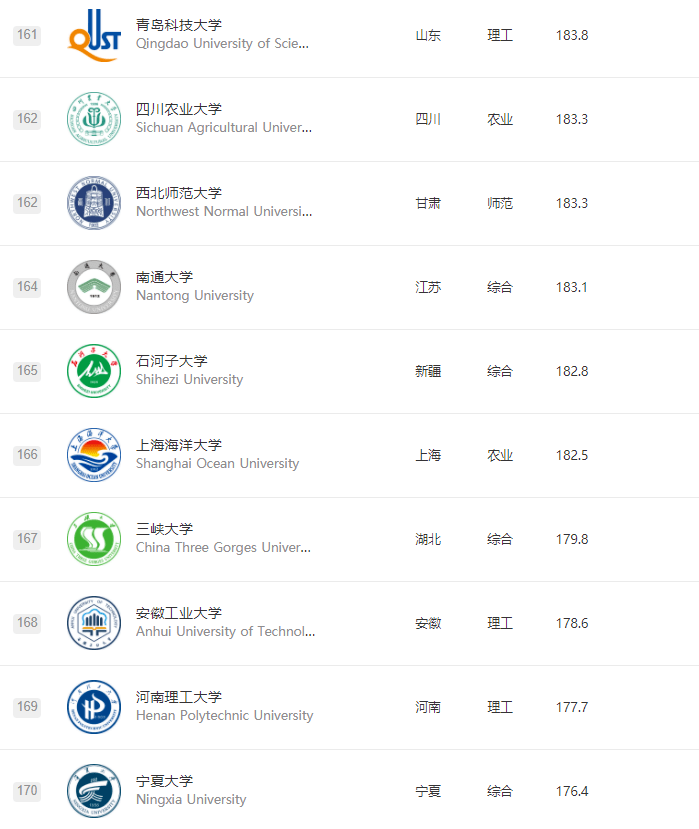699x829 pixels.
Task: Click rank badge 161
Action: (27, 35)
